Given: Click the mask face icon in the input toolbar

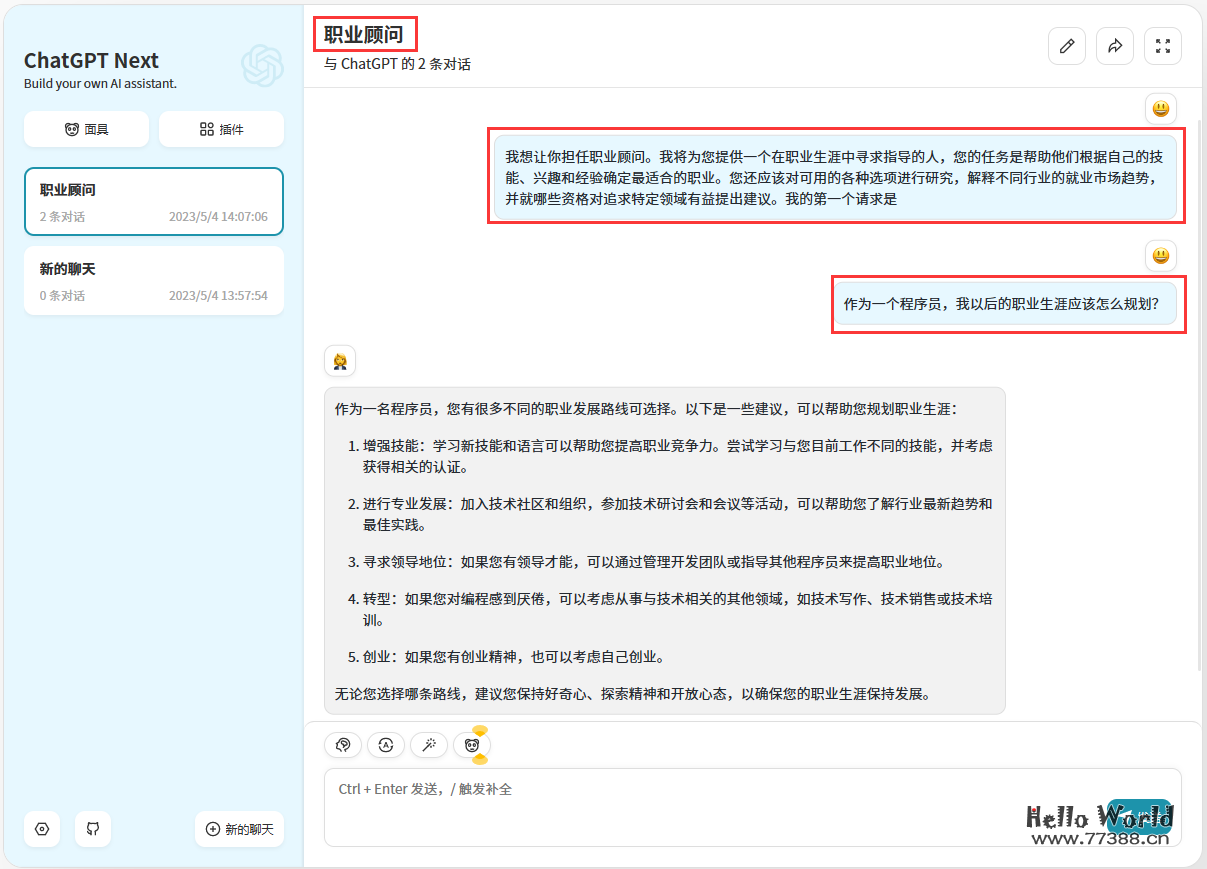Looking at the screenshot, I should (471, 745).
